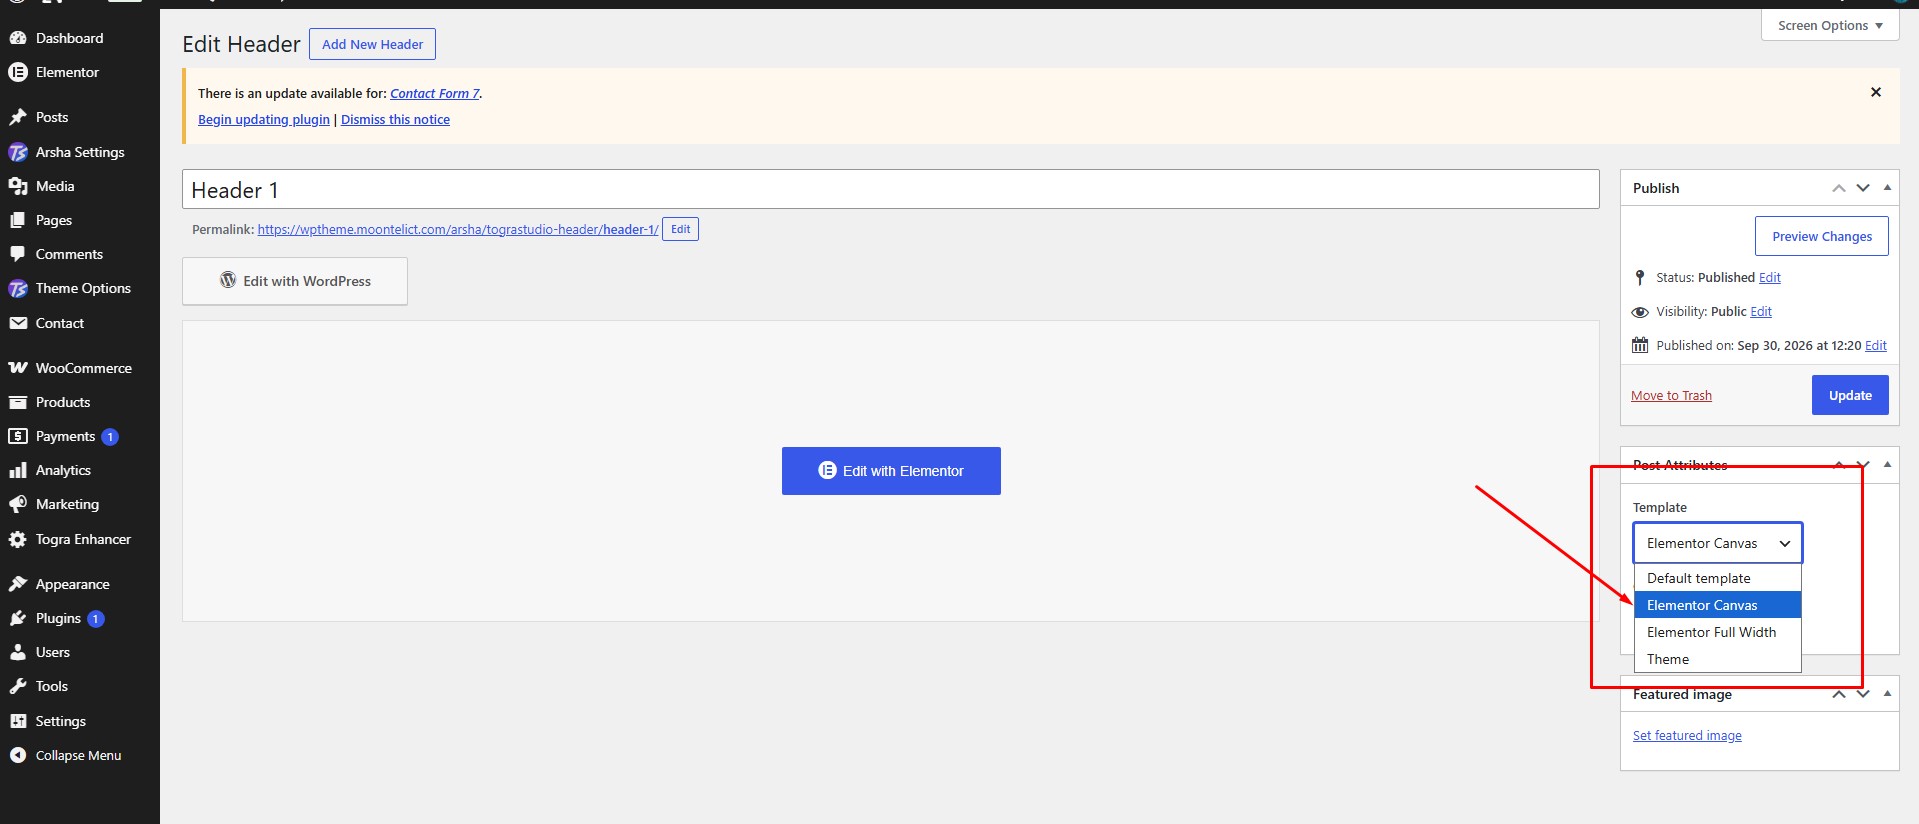Click the Payments dollar icon

point(18,436)
